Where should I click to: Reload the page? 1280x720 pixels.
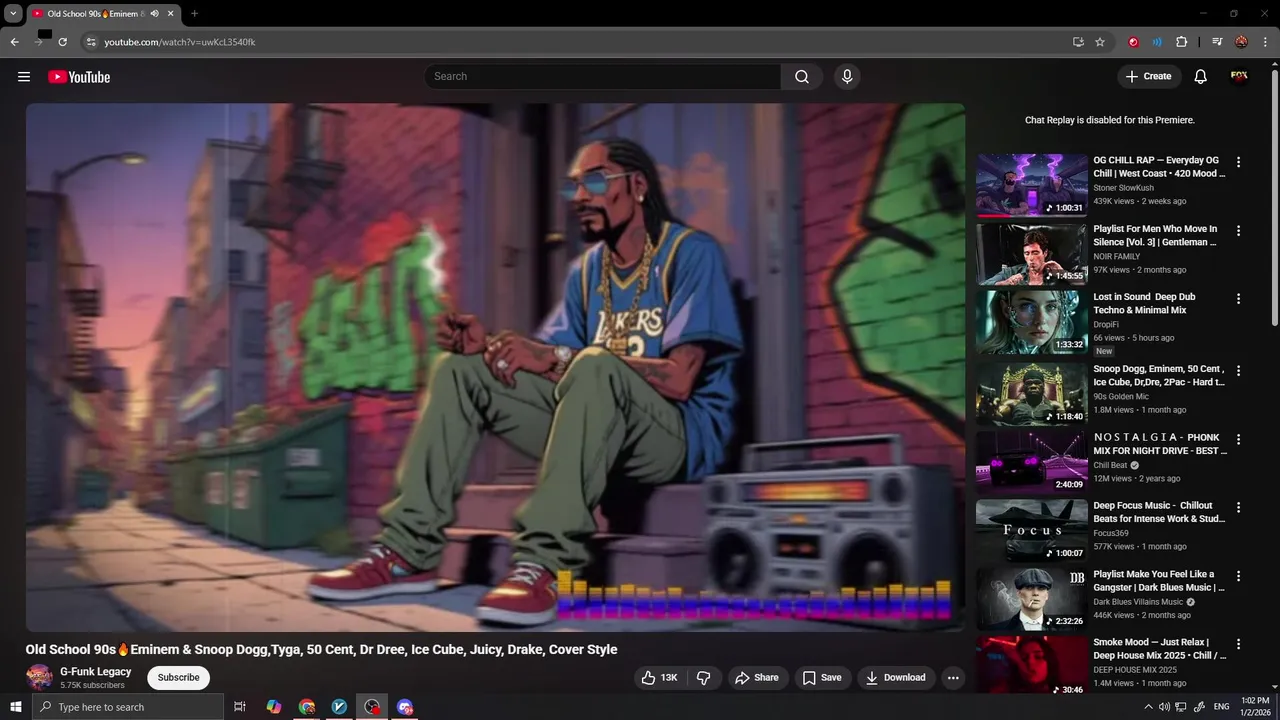point(62,42)
